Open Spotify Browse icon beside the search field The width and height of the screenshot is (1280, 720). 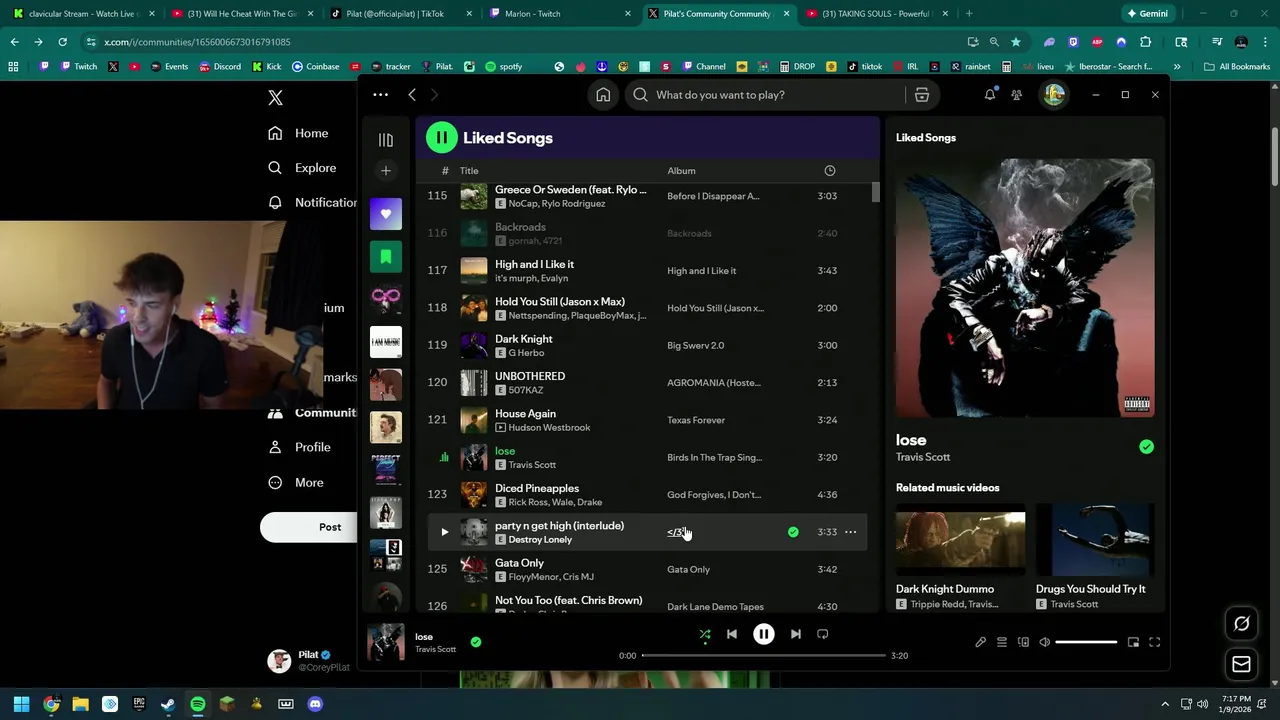(x=922, y=95)
